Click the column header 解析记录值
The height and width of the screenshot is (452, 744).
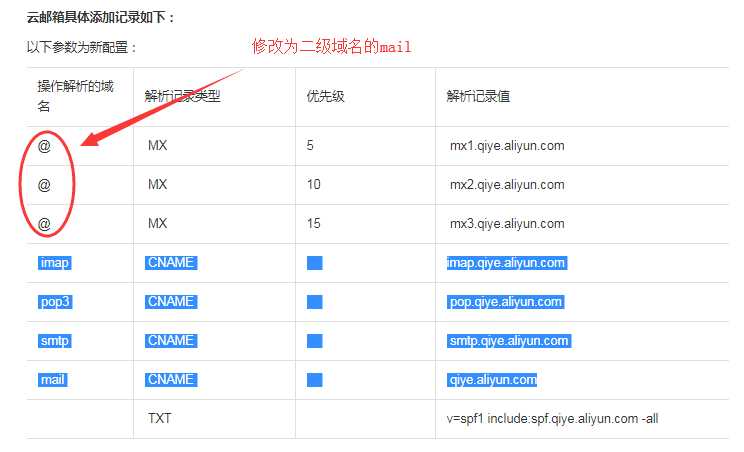point(478,96)
